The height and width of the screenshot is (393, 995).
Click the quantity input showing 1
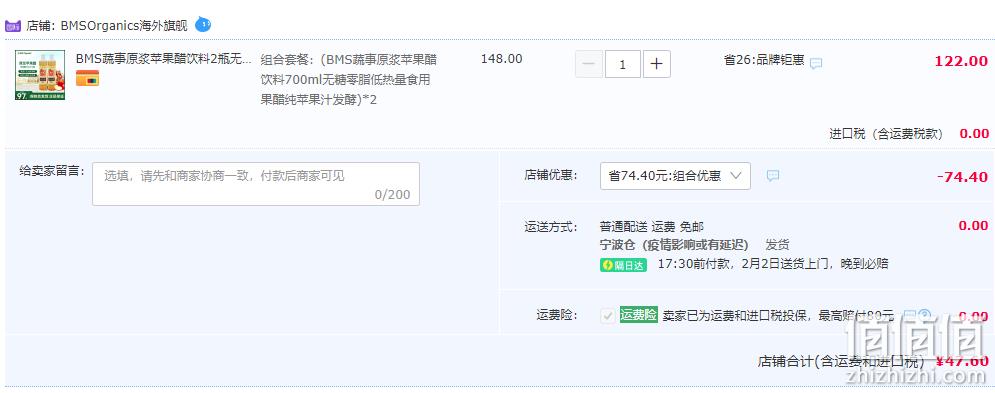(623, 64)
